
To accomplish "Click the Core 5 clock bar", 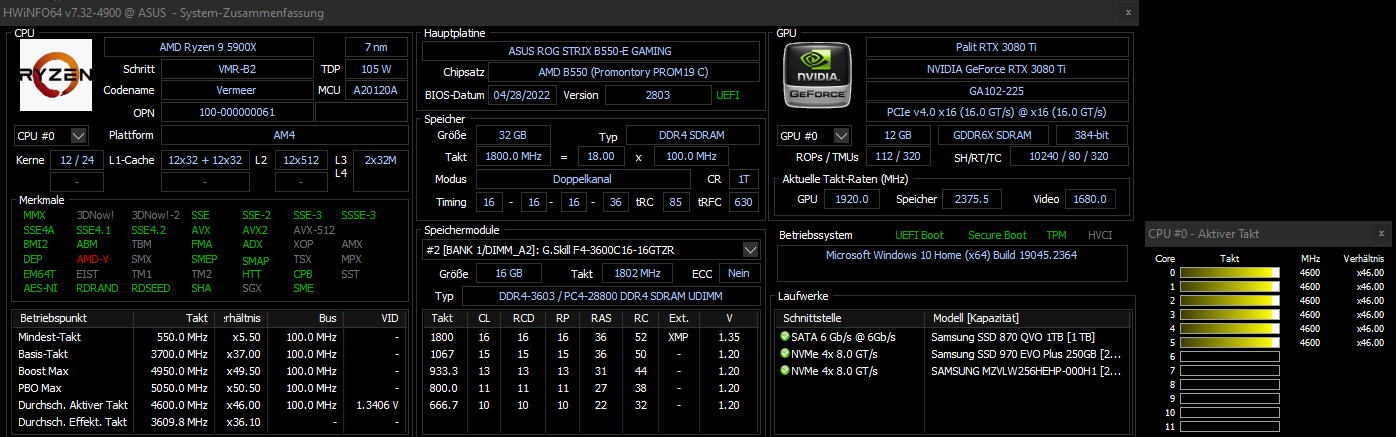I will pos(1230,342).
